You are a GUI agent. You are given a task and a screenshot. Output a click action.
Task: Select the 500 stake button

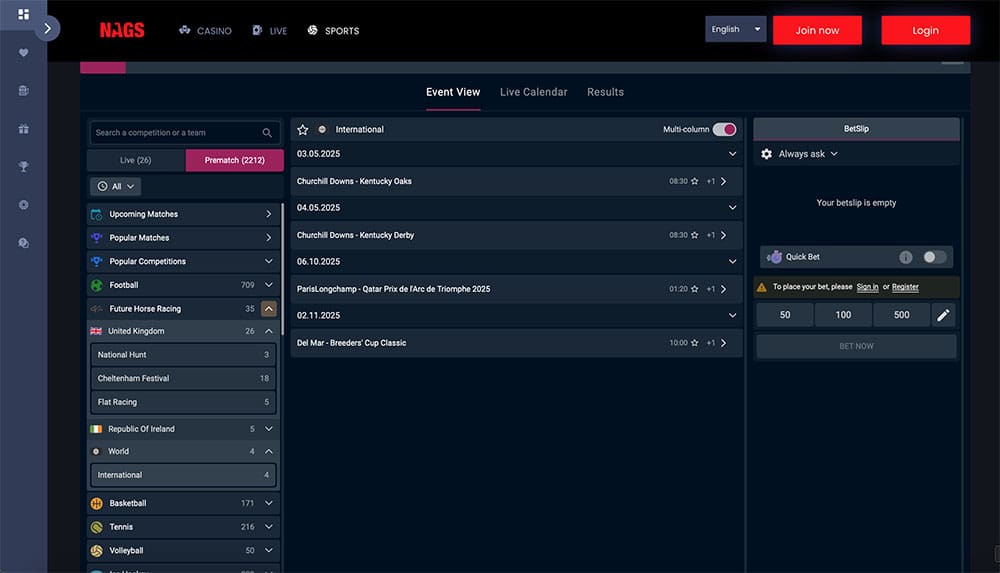pyautogui.click(x=901, y=315)
